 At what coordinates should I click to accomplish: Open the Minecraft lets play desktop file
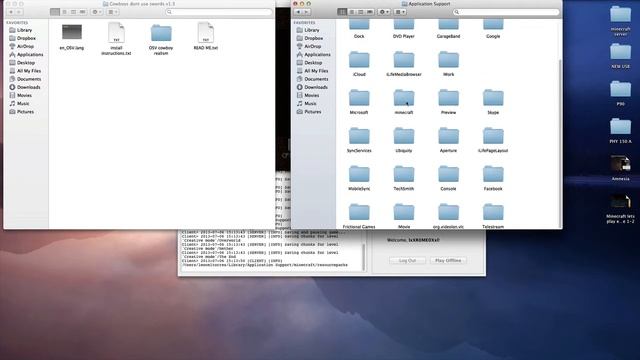point(620,202)
